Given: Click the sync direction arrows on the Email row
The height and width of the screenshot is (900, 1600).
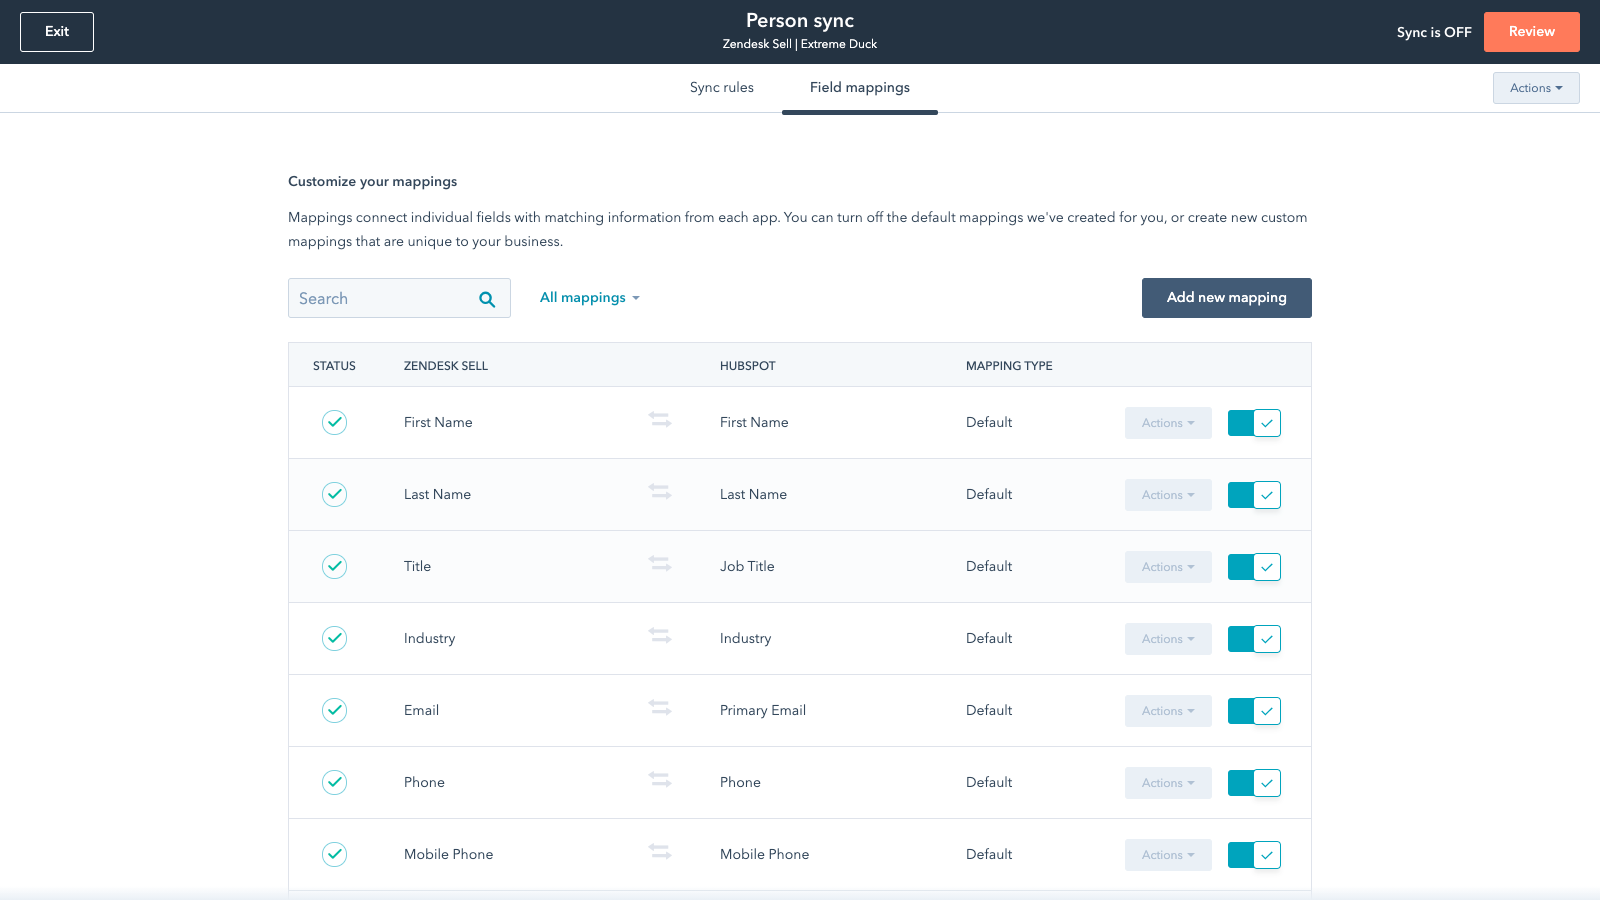Looking at the screenshot, I should point(660,708).
